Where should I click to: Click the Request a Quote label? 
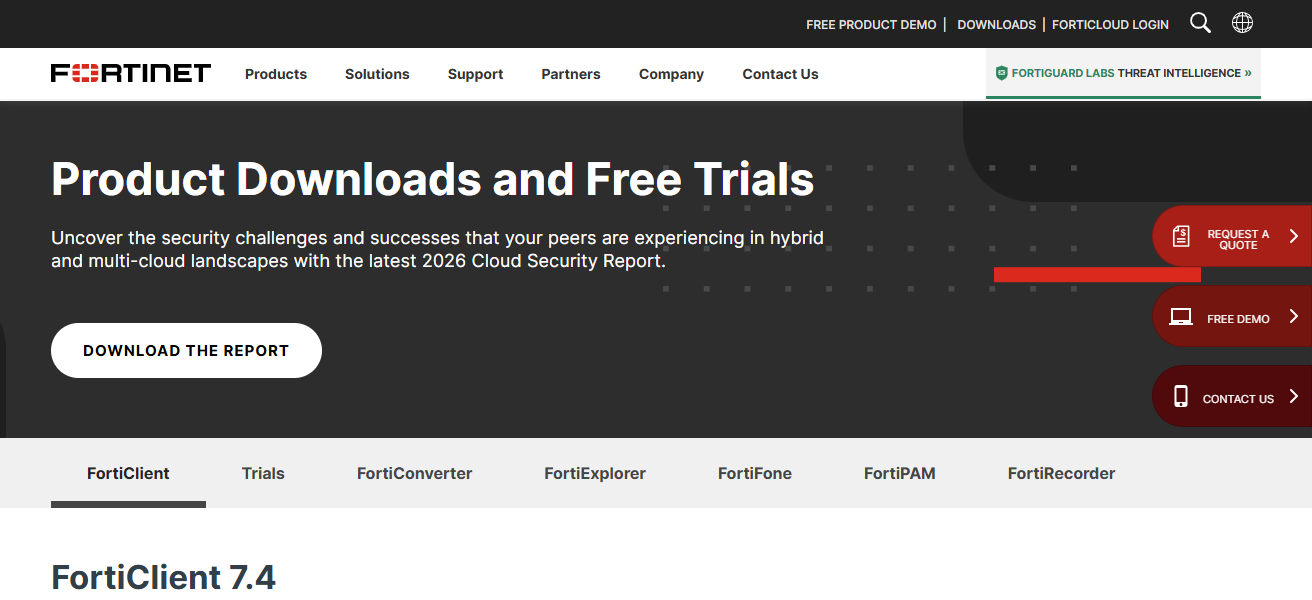point(1238,239)
